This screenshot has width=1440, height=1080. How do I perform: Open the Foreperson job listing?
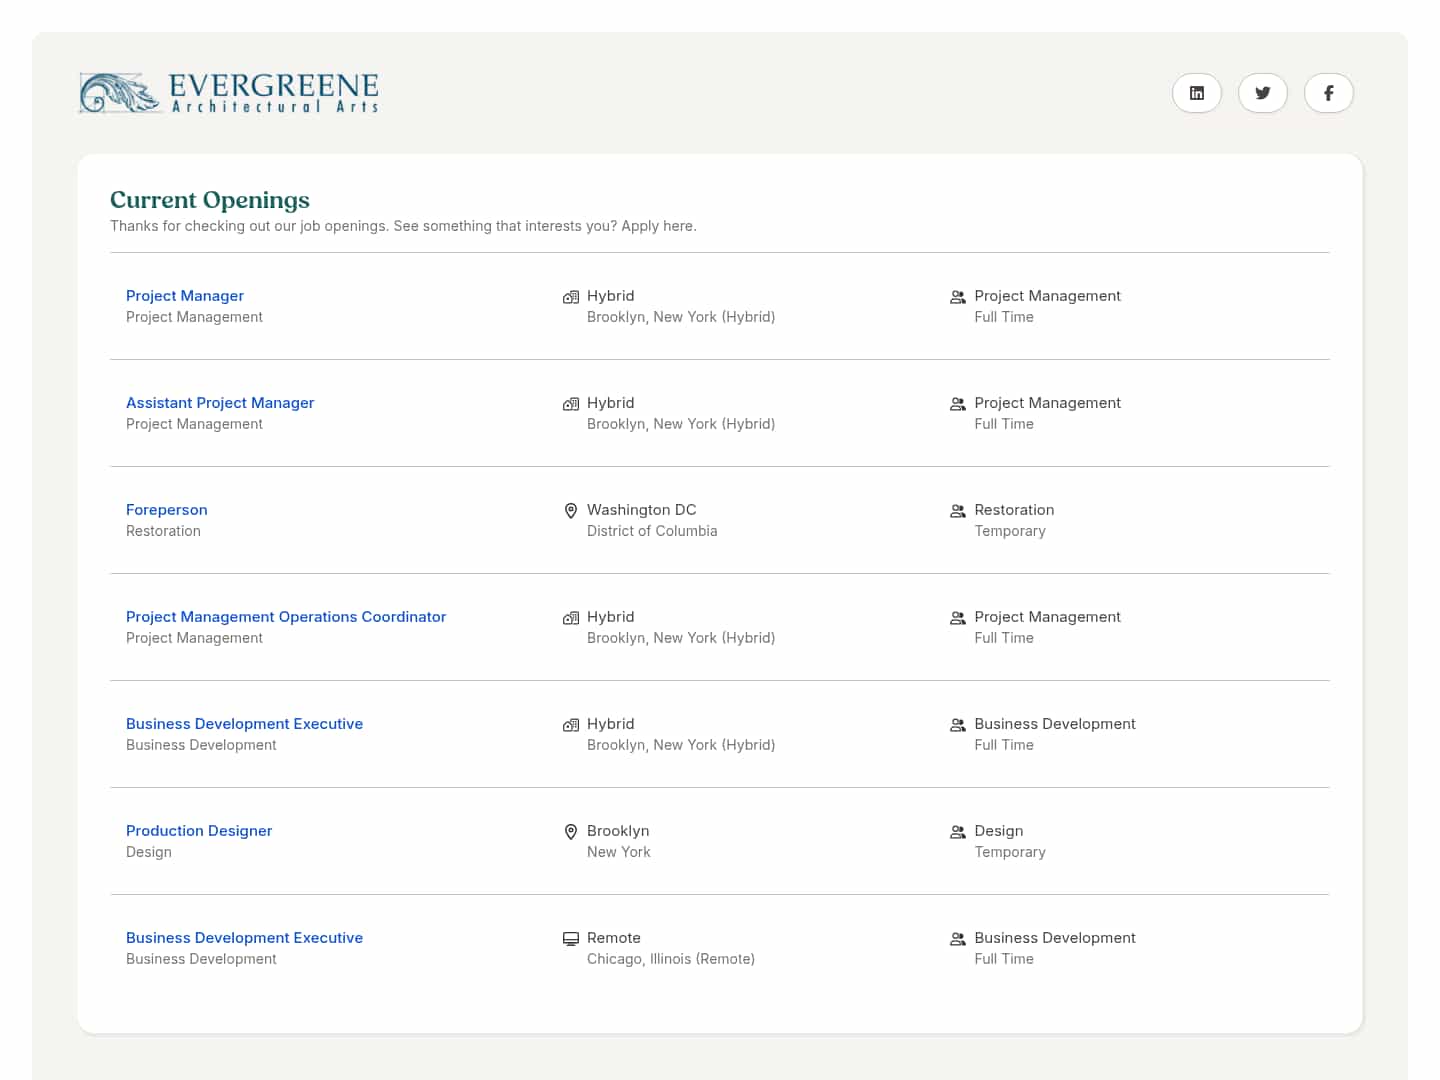tap(167, 510)
